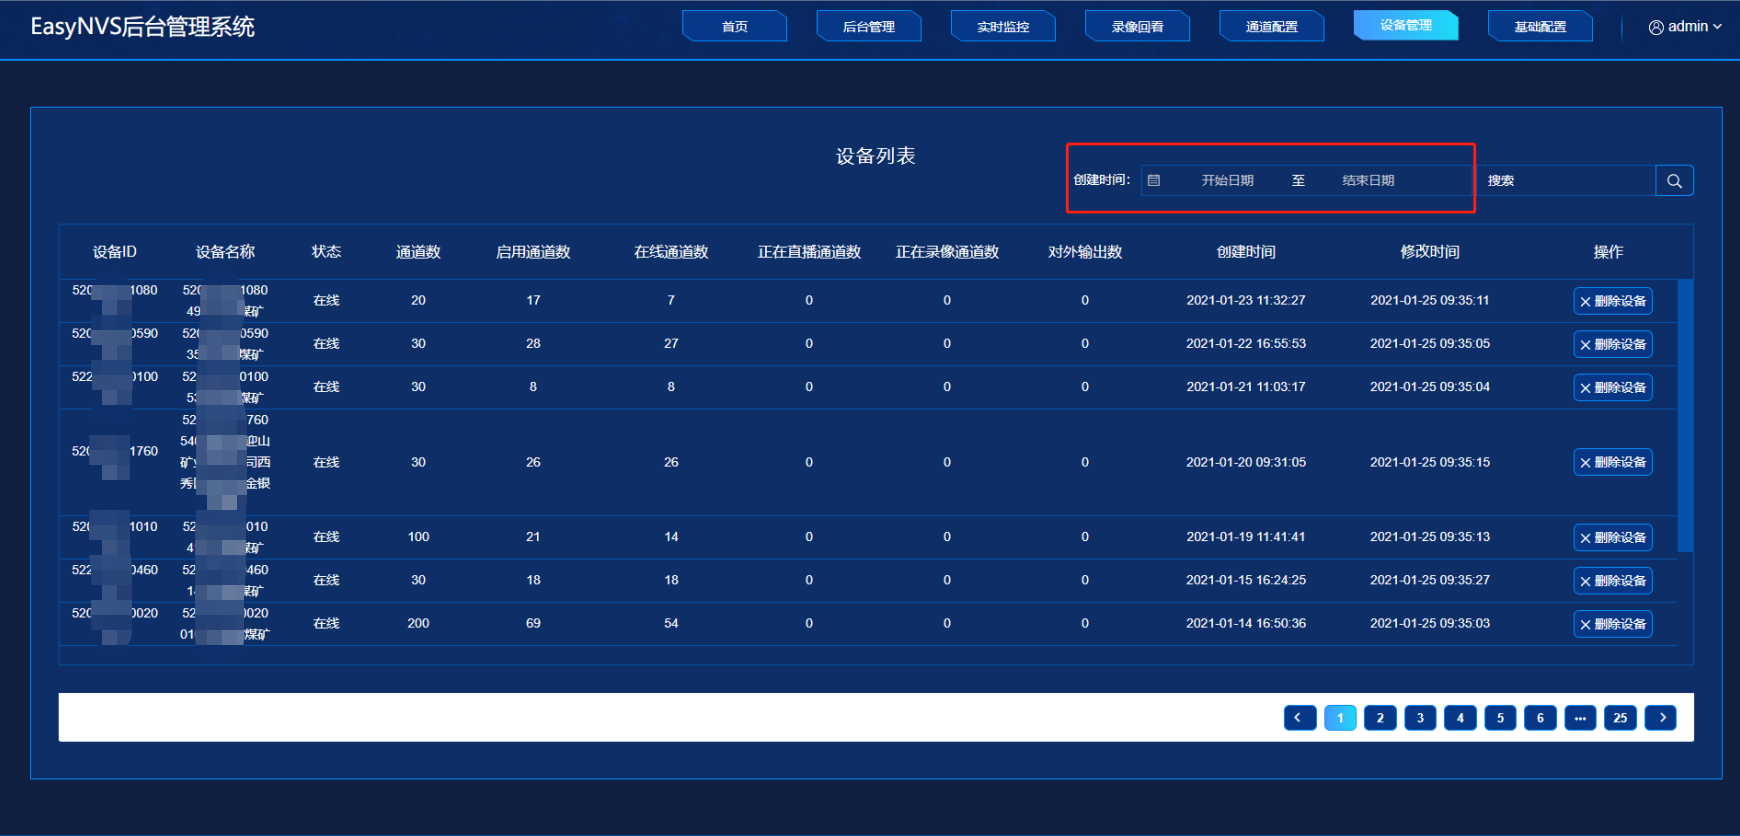Click the 结束日期 end date field

coord(1368,181)
